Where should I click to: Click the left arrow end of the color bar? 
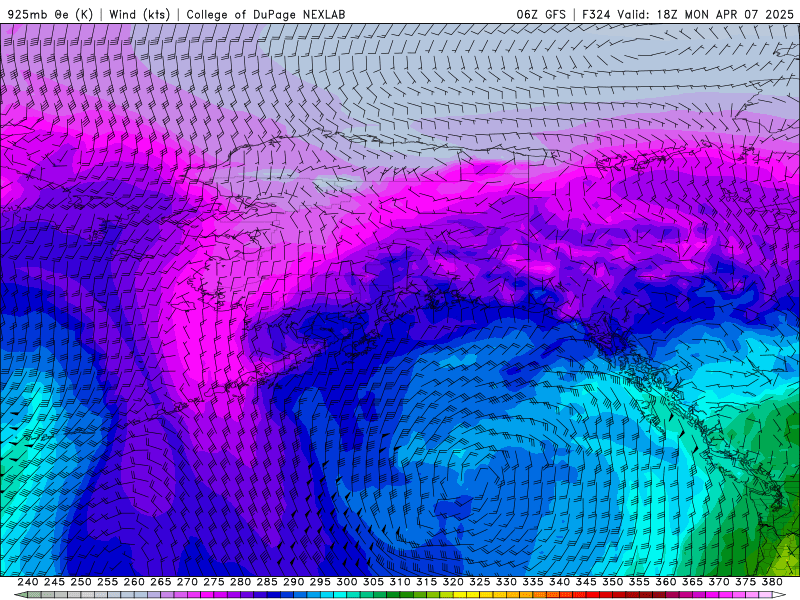21,595
